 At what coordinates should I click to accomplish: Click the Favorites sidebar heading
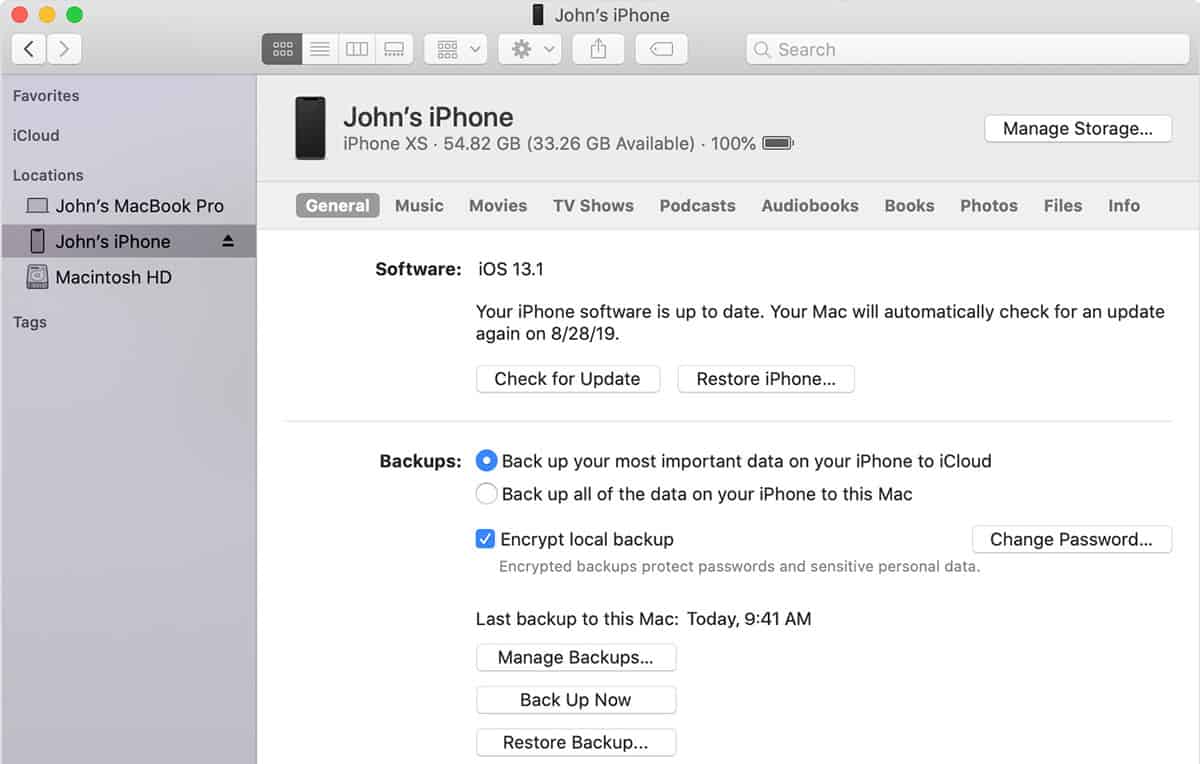(x=46, y=96)
